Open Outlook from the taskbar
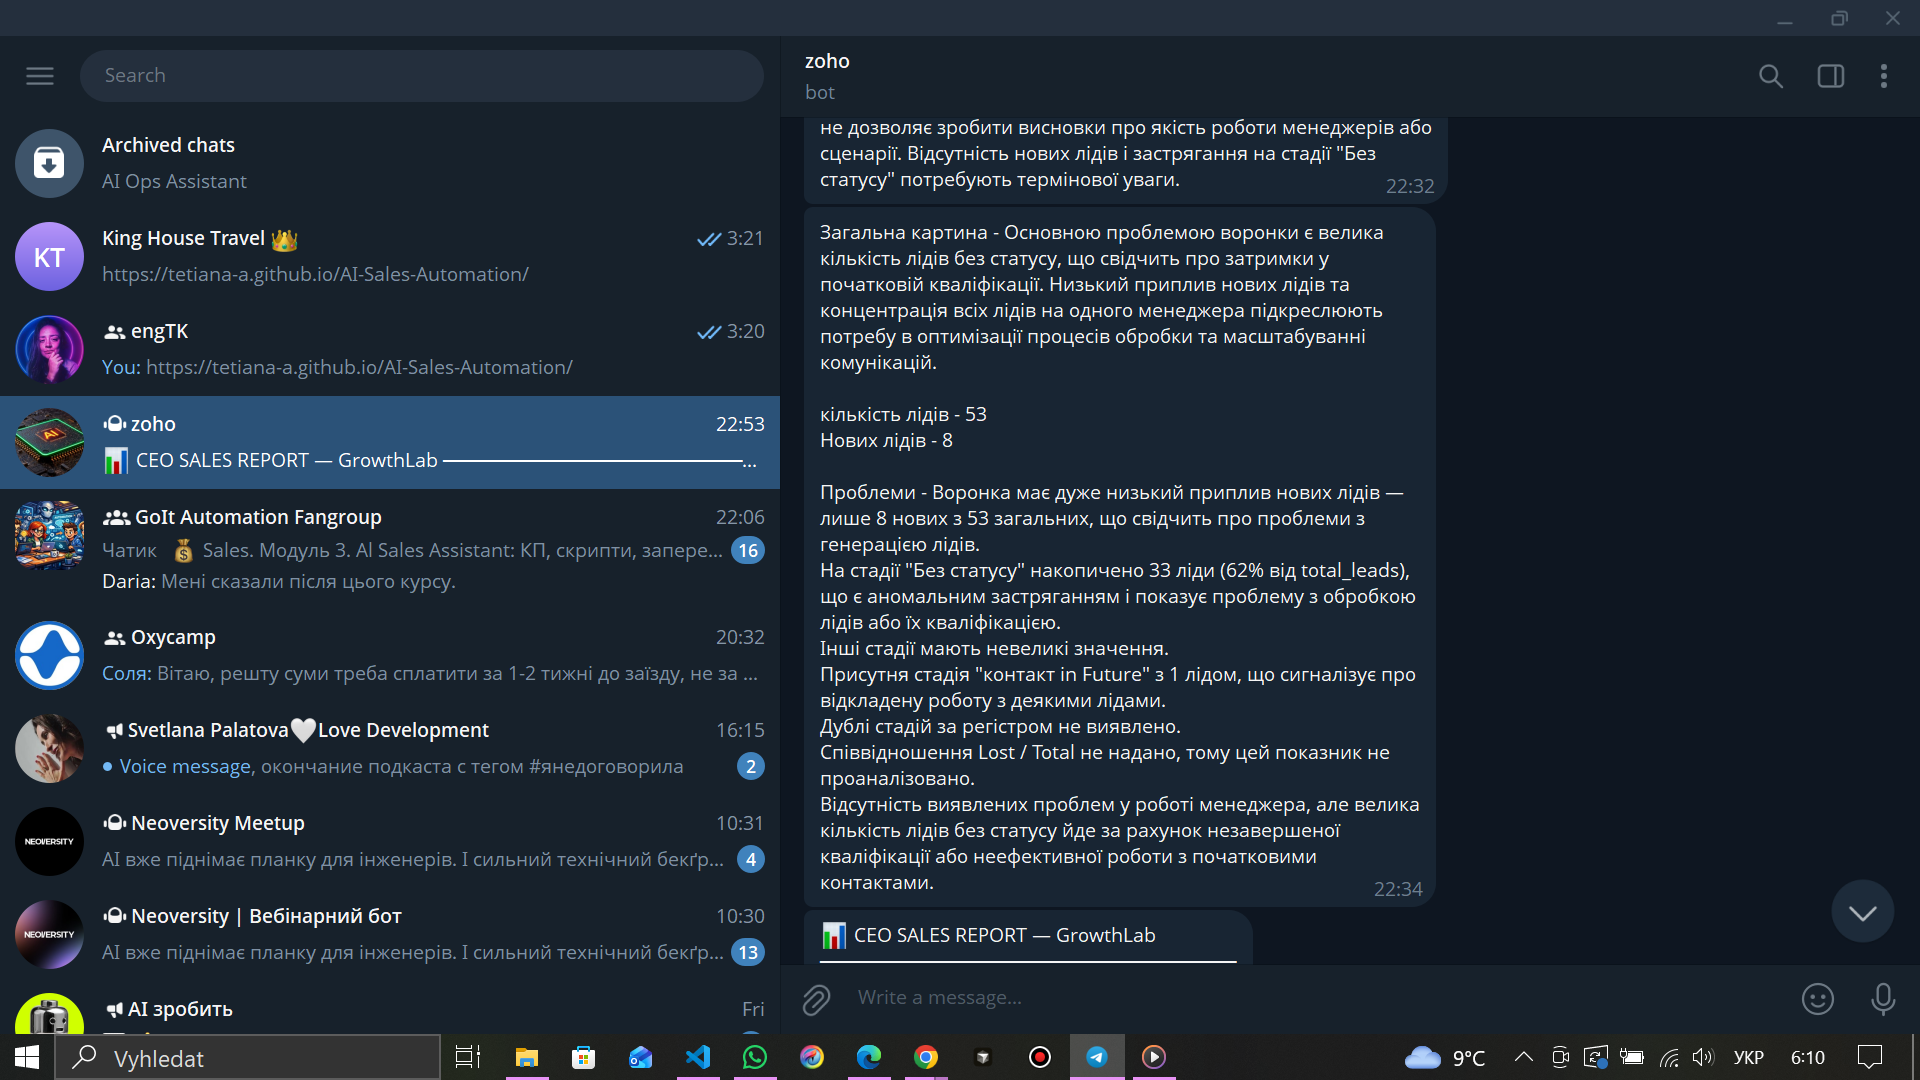Viewport: 1920px width, 1080px height. (x=640, y=1057)
